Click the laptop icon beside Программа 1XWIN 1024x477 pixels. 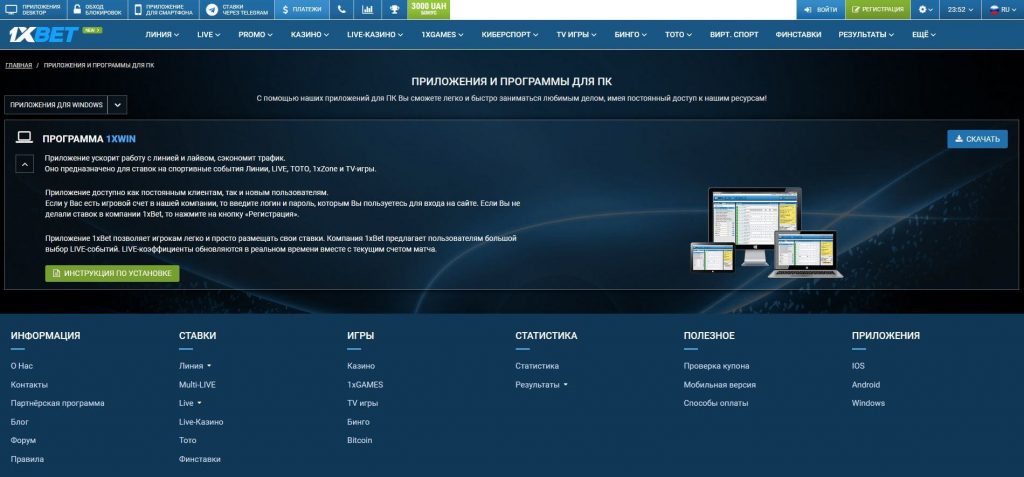tap(24, 138)
